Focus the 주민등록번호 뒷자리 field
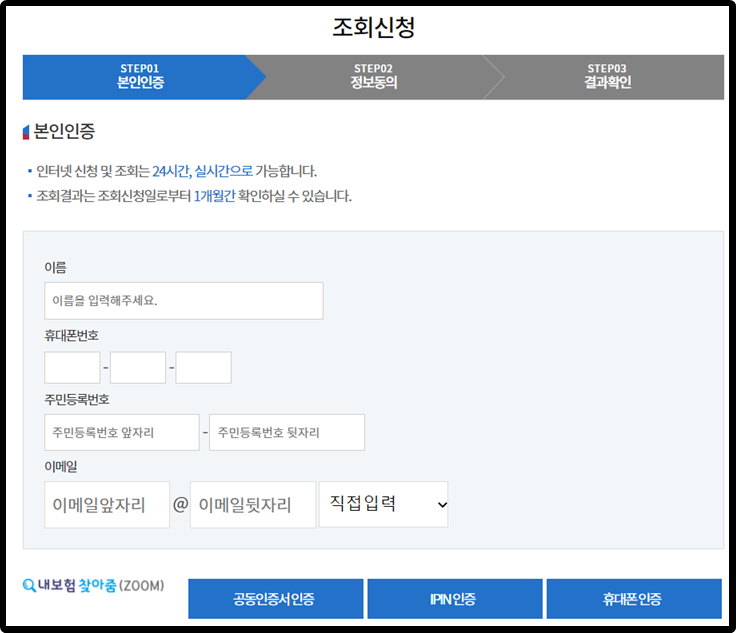Screen dimensions: 736x633 point(287,432)
